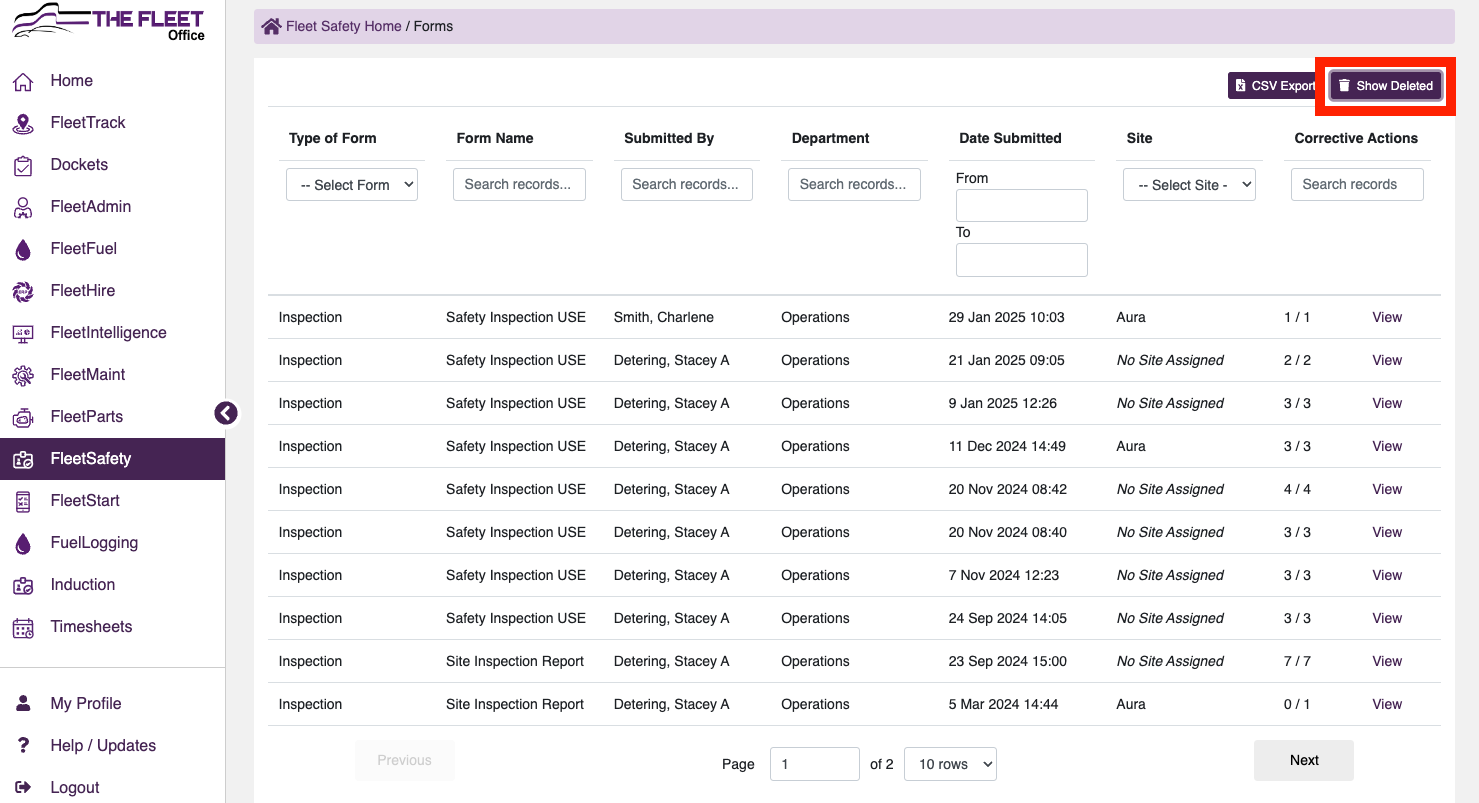Click the Site column header
1479x803 pixels.
[1139, 139]
